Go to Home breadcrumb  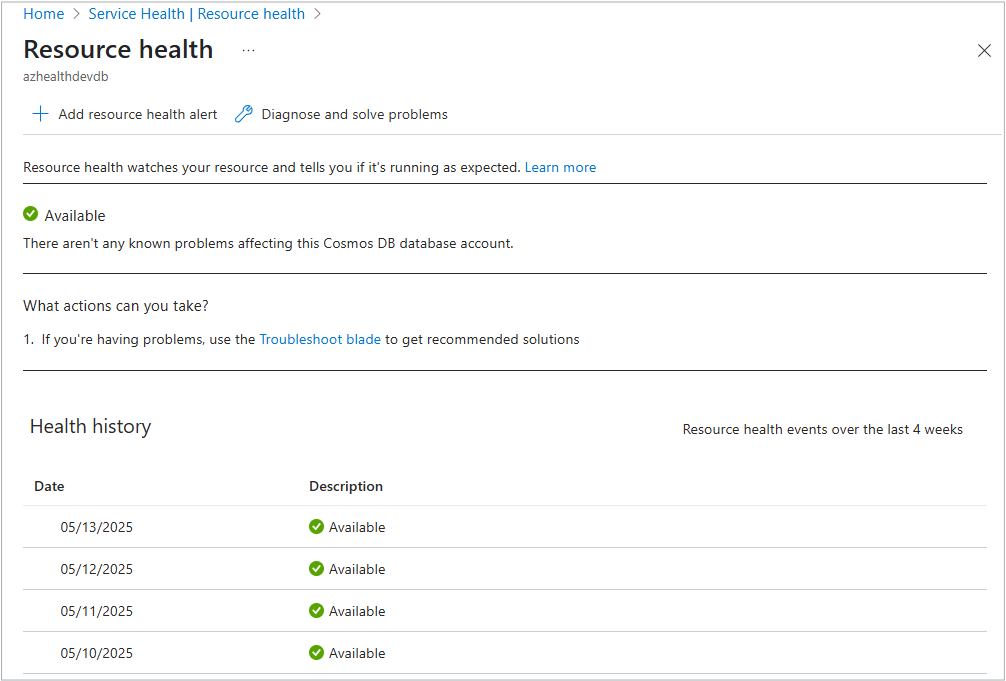[43, 14]
